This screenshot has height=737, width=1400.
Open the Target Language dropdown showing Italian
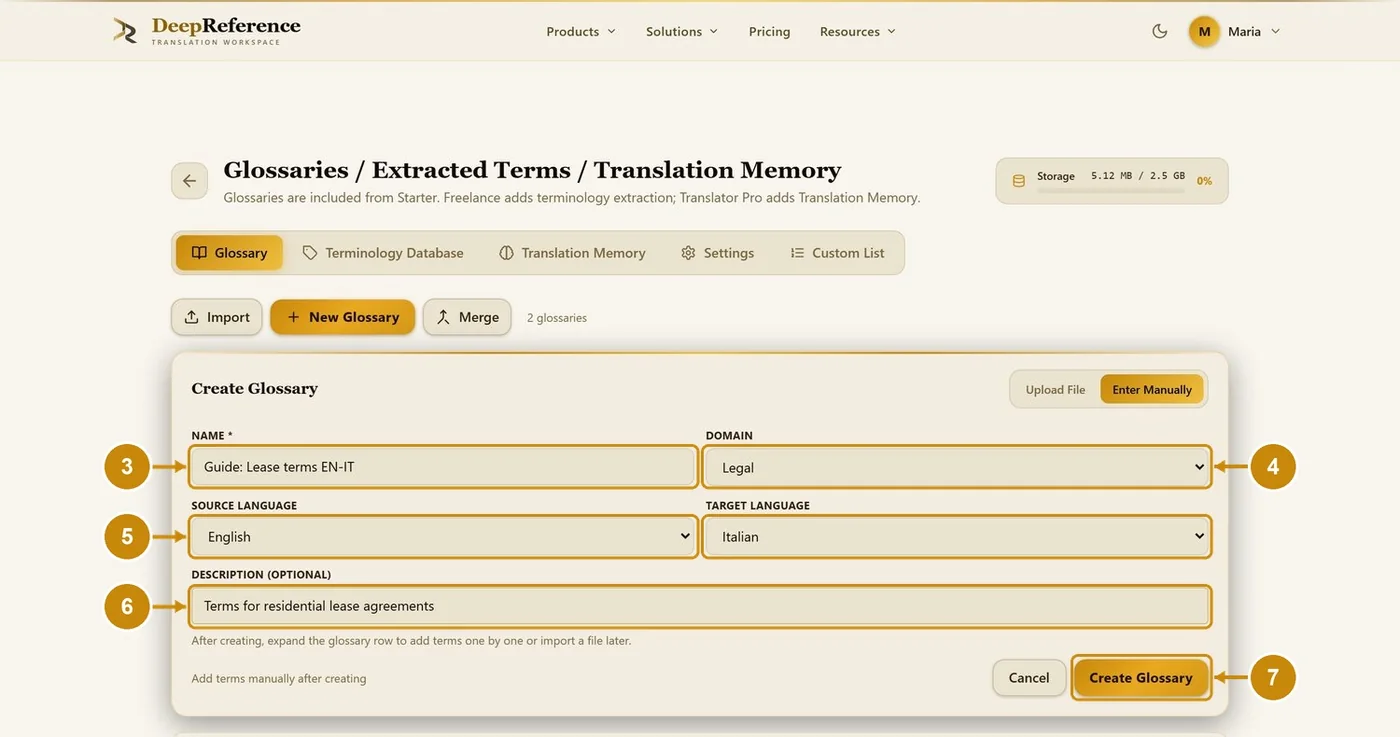(958, 537)
